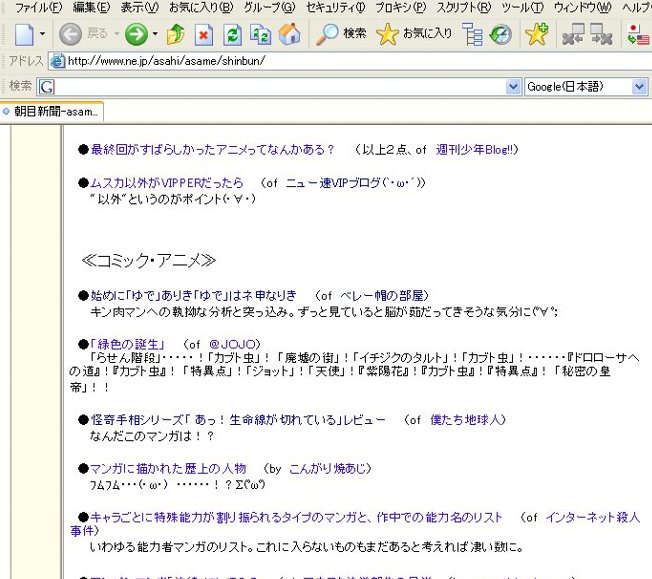
Task: Click the history clock icon
Action: coord(500,34)
